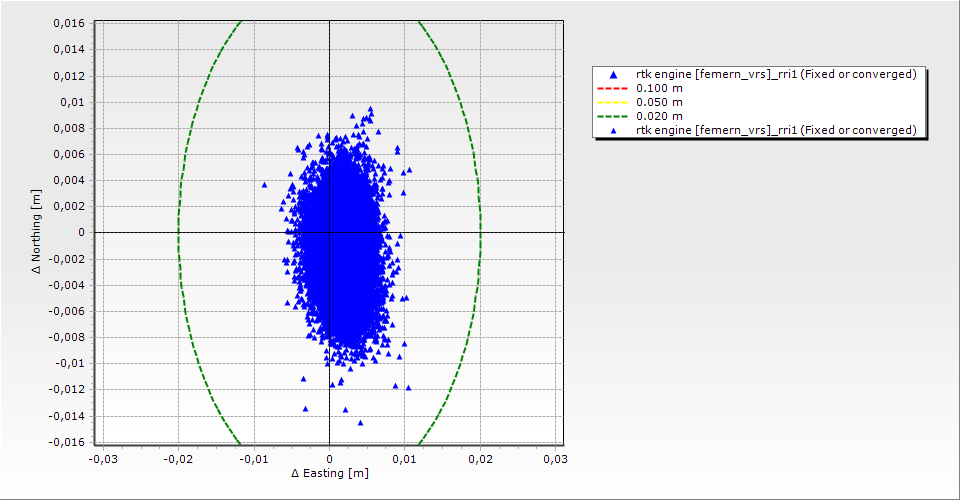
Task: Click the plot origin where the axes cross
Action: pyautogui.click(x=329, y=232)
